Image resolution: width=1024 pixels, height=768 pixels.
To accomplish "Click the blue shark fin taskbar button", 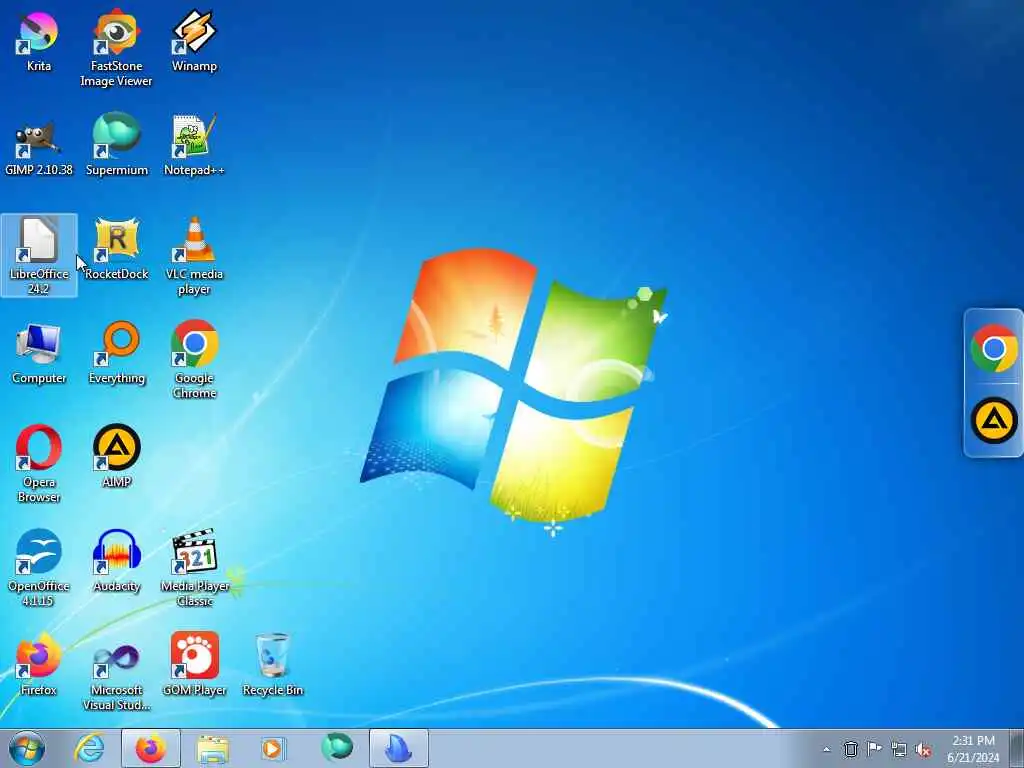I will [399, 748].
